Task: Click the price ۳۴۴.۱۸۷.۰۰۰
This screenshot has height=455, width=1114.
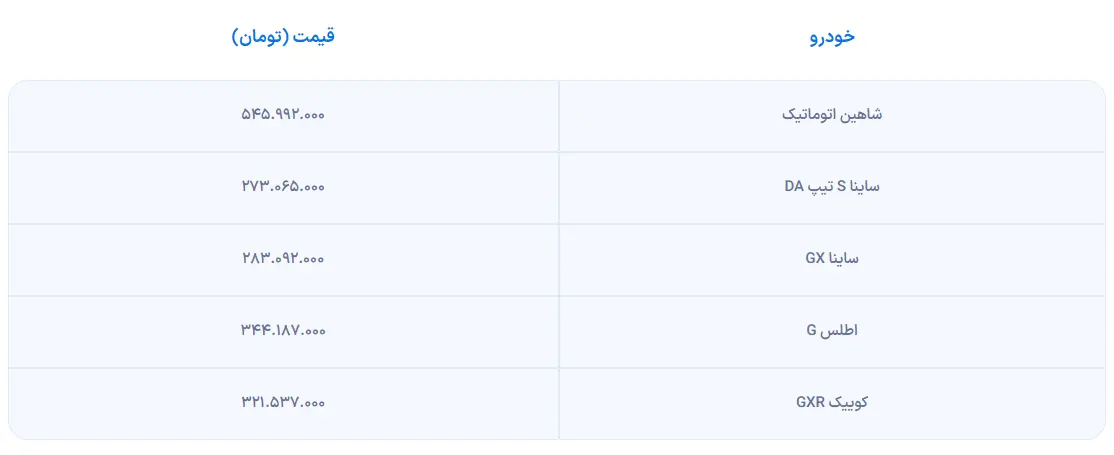Action: click(x=283, y=330)
